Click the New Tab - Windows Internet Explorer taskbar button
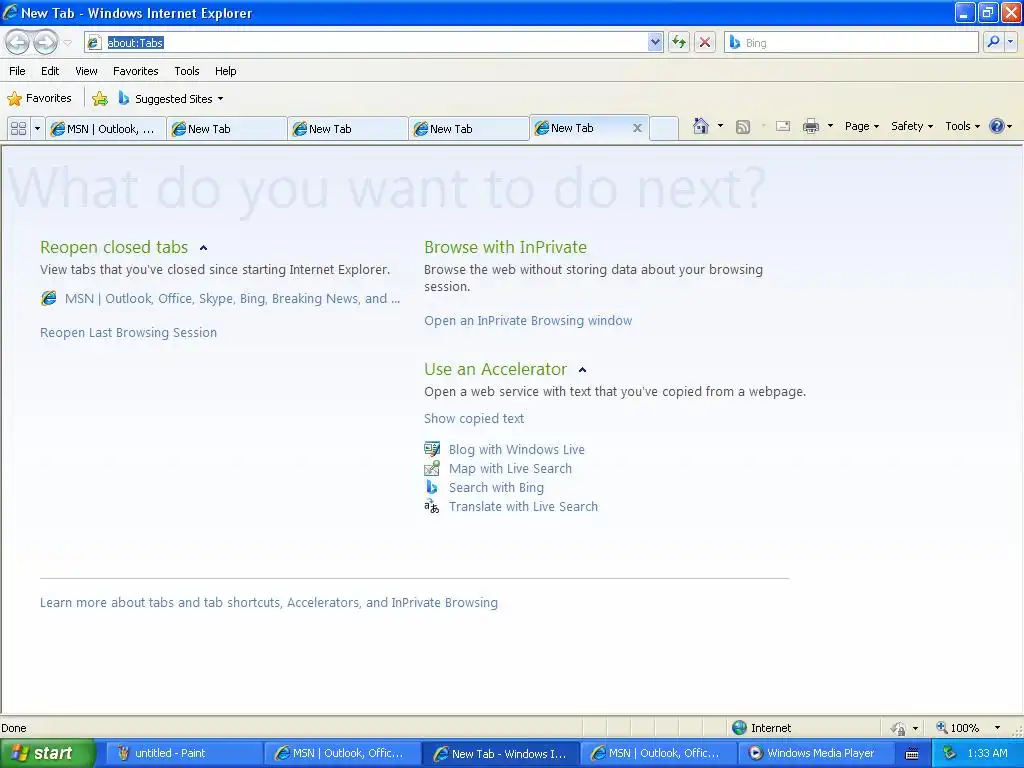Viewport: 1024px width, 768px height. click(500, 753)
